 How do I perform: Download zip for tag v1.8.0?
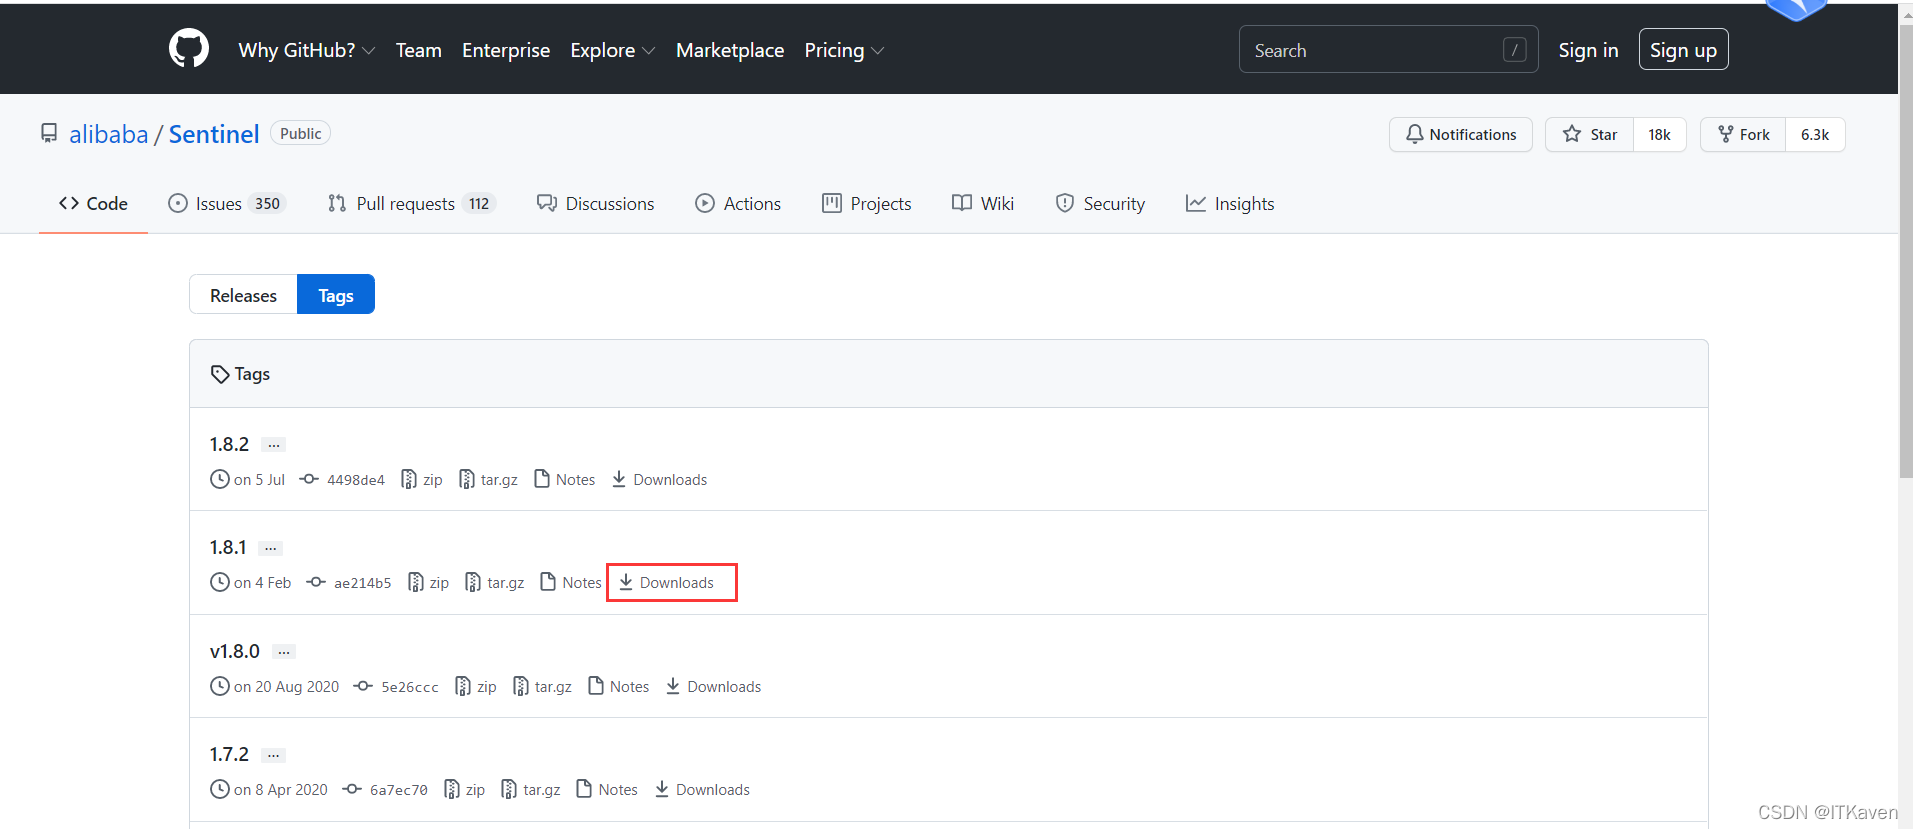point(475,687)
